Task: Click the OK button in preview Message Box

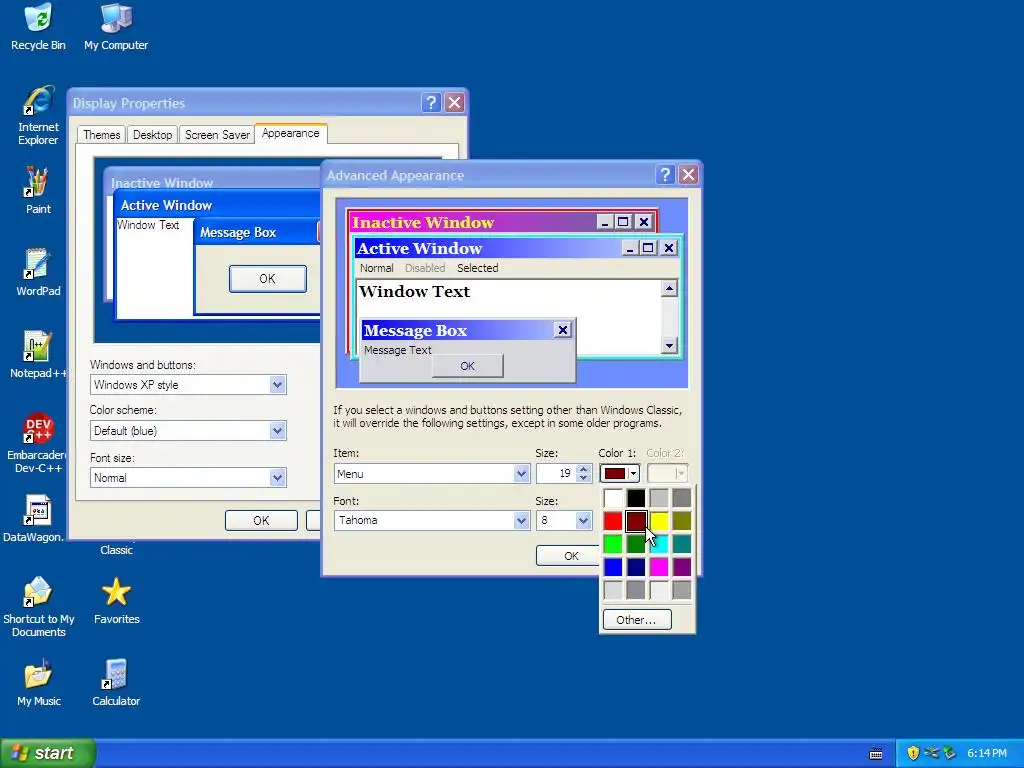Action: (x=468, y=366)
